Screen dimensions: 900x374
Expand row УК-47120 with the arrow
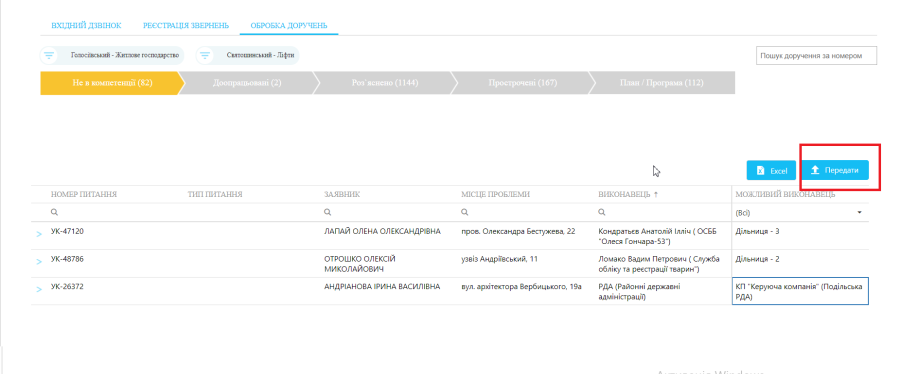[40, 234]
